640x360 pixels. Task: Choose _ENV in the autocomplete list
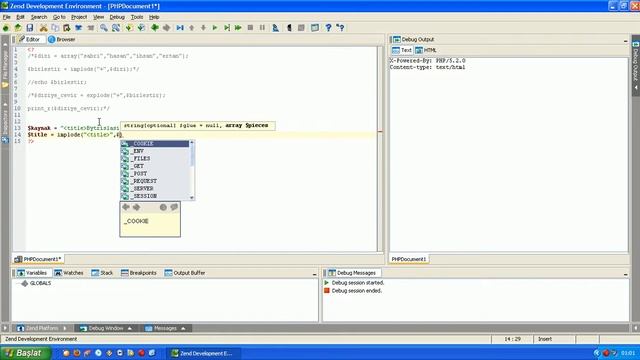155,151
